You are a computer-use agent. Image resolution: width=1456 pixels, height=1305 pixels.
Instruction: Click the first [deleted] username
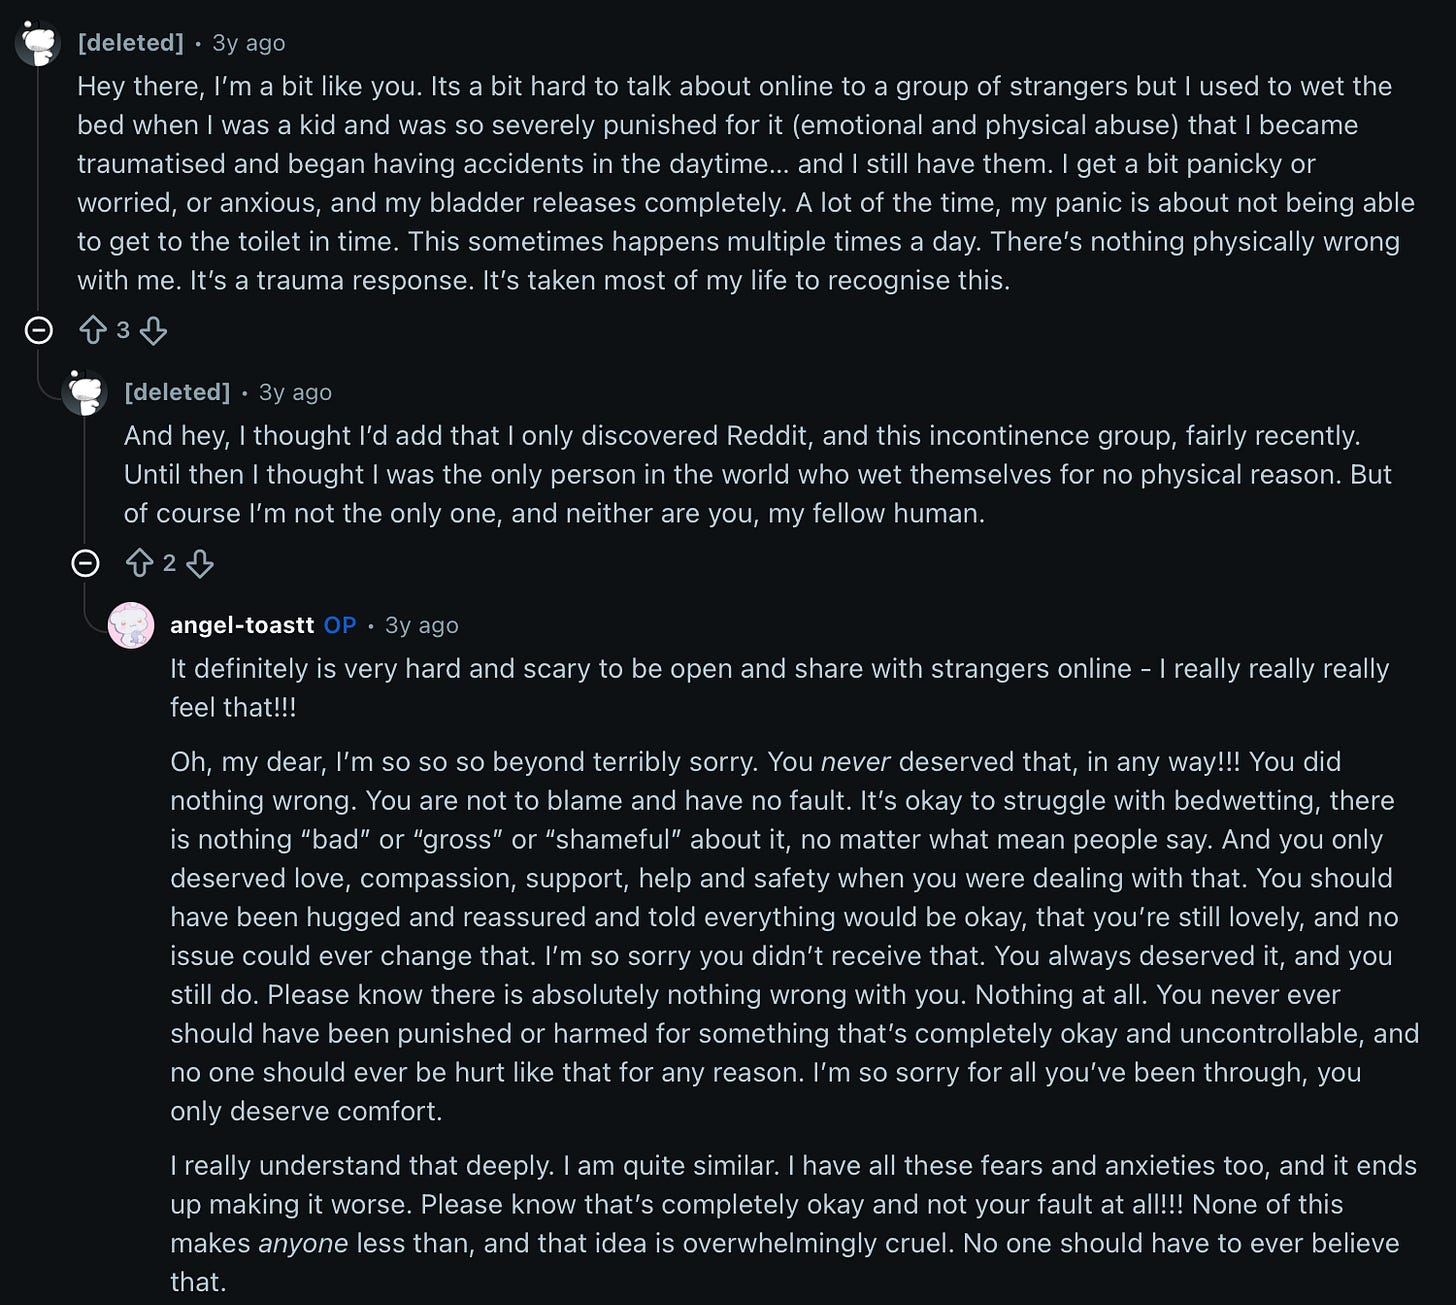pos(131,43)
